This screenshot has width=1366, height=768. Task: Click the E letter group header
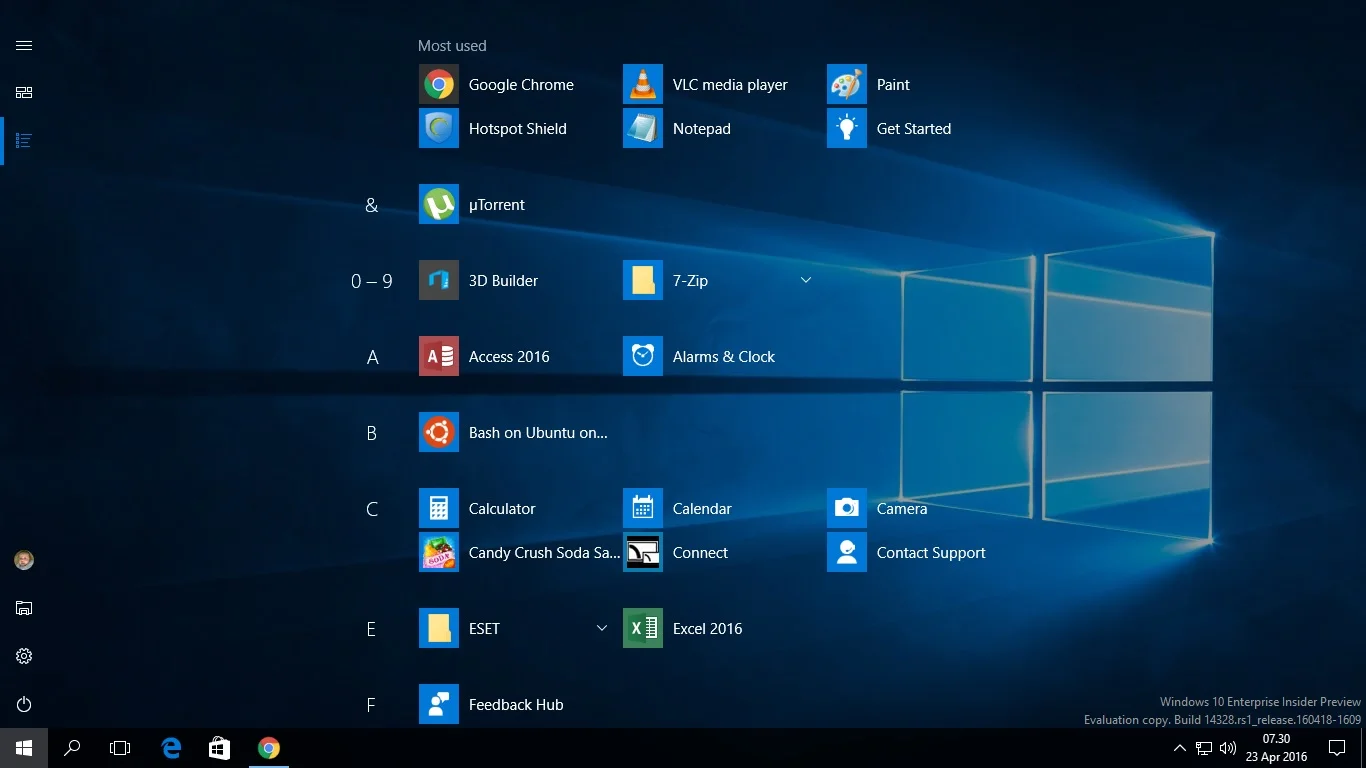tap(371, 629)
